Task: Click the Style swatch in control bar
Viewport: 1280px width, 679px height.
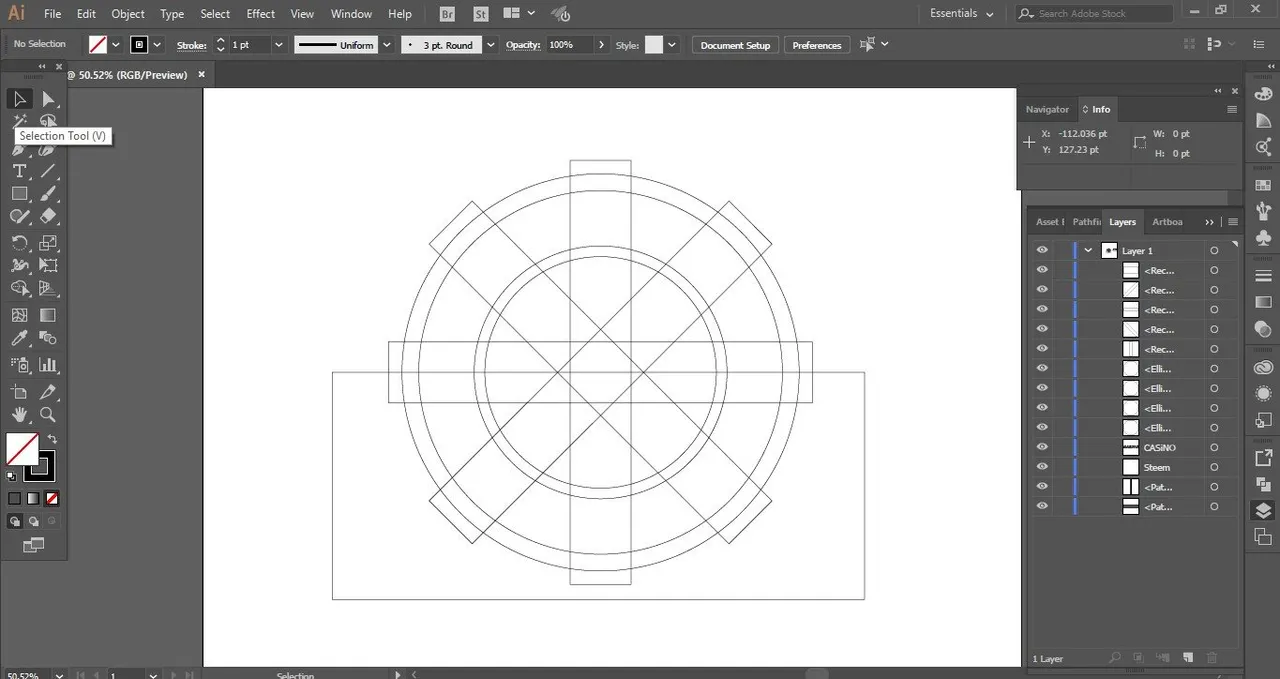Action: [654, 45]
